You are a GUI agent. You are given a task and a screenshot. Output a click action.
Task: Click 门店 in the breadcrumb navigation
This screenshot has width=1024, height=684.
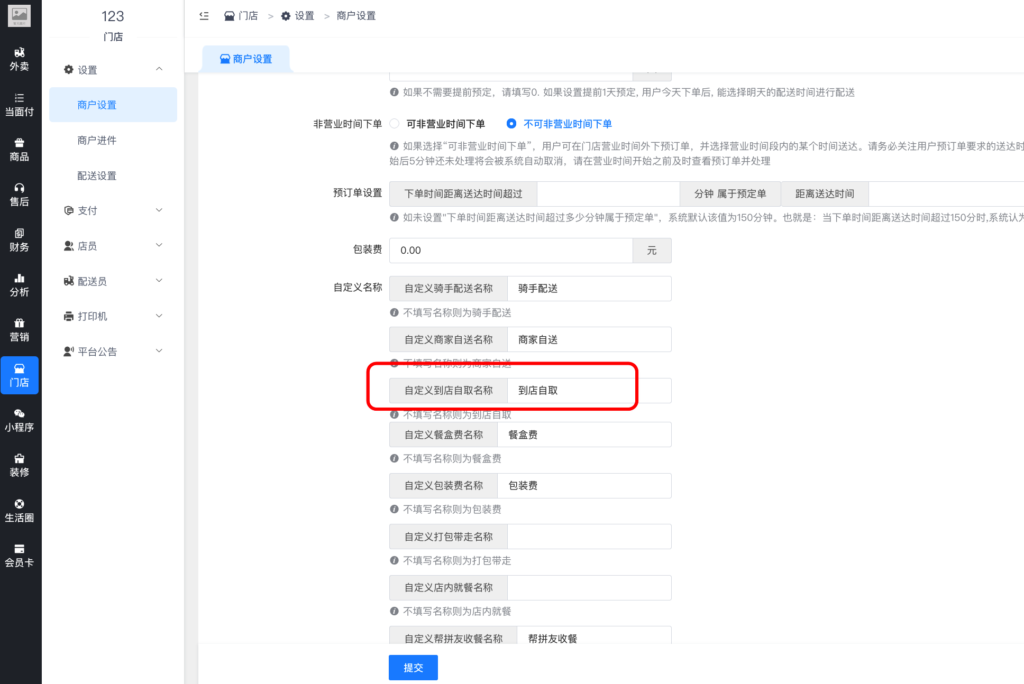tap(249, 15)
